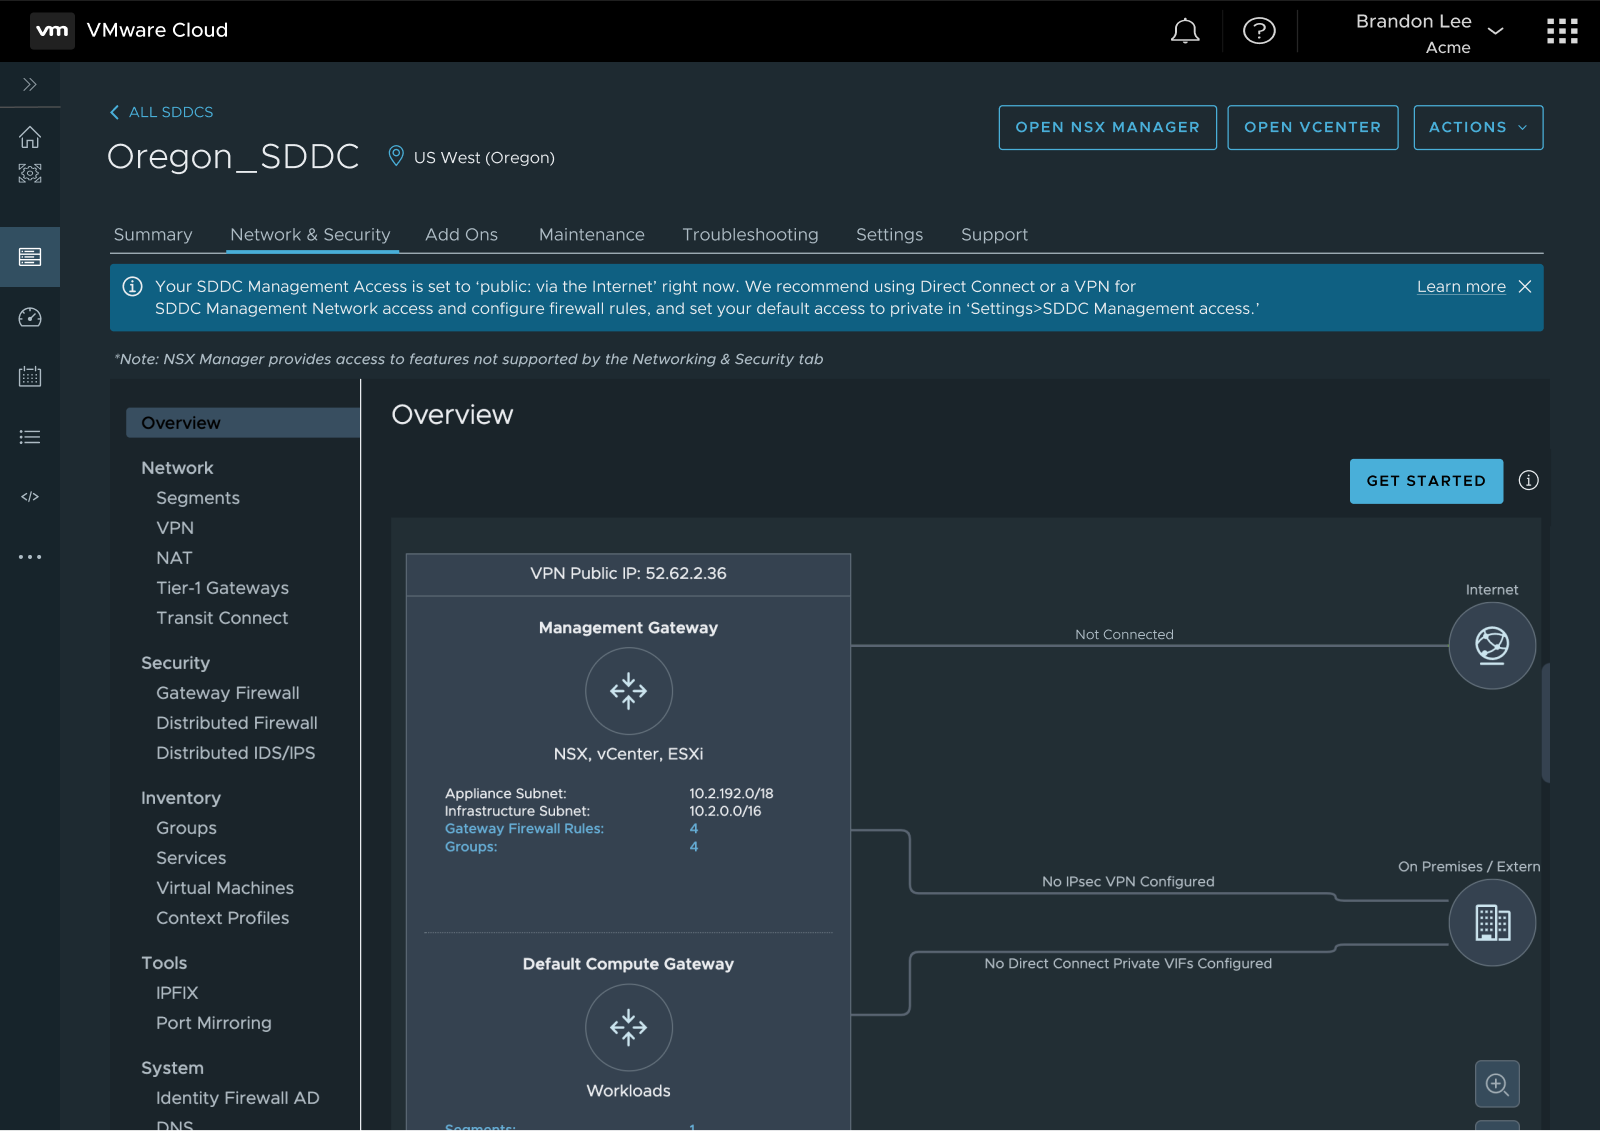Open the Support tab

994,235
